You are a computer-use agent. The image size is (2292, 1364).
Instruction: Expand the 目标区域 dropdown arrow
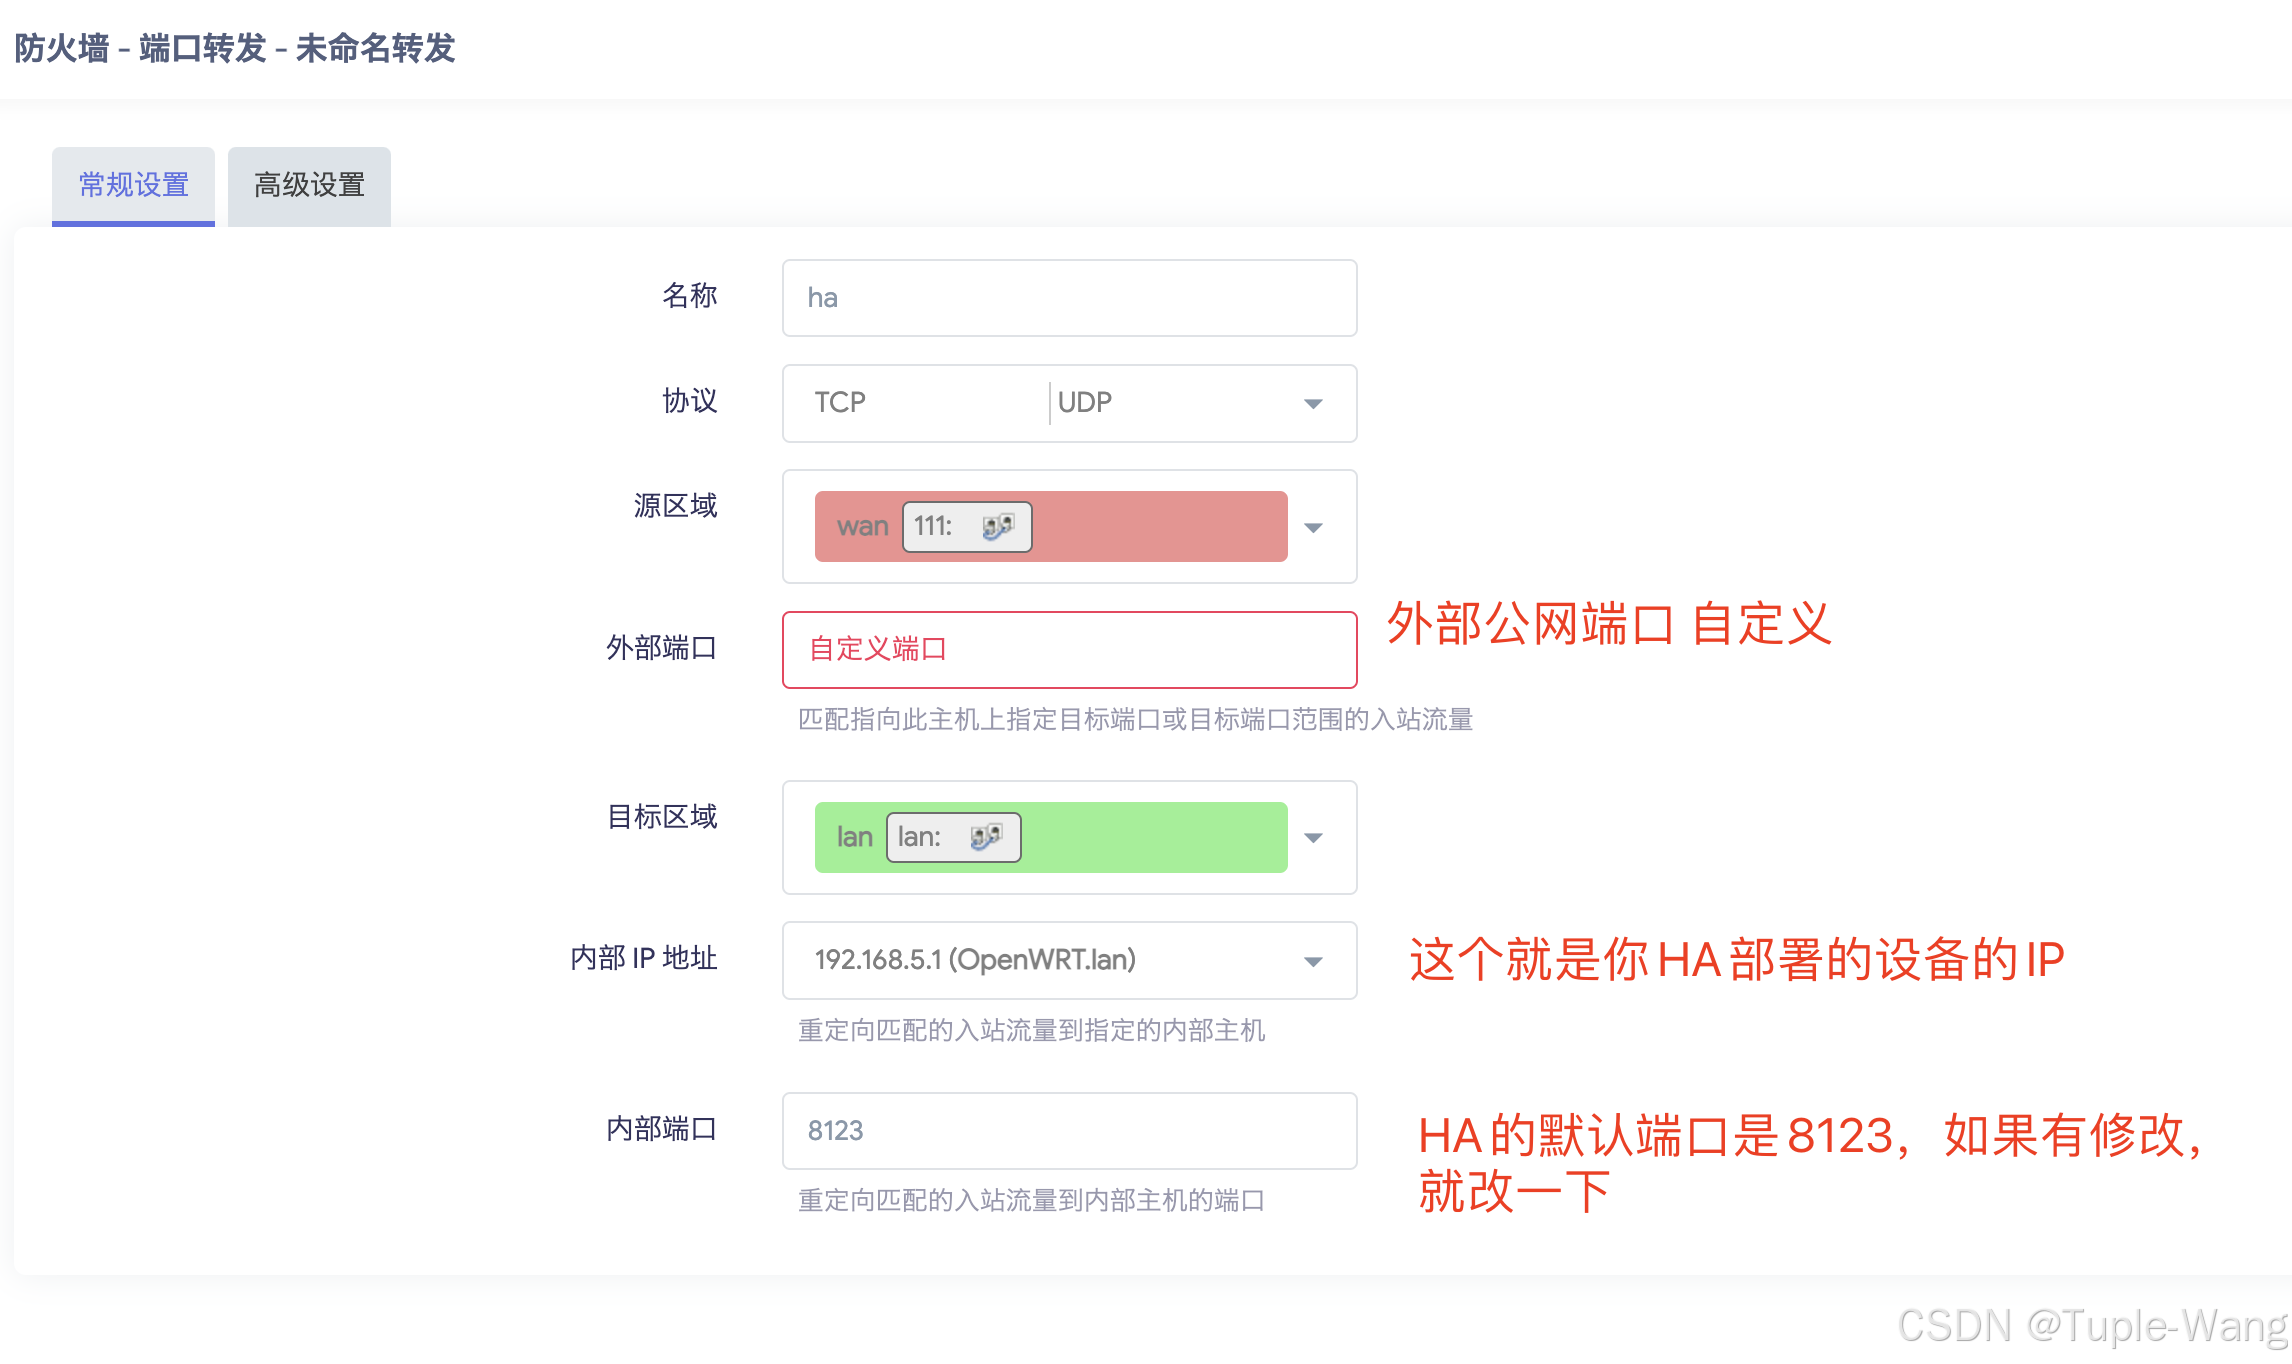[1313, 838]
